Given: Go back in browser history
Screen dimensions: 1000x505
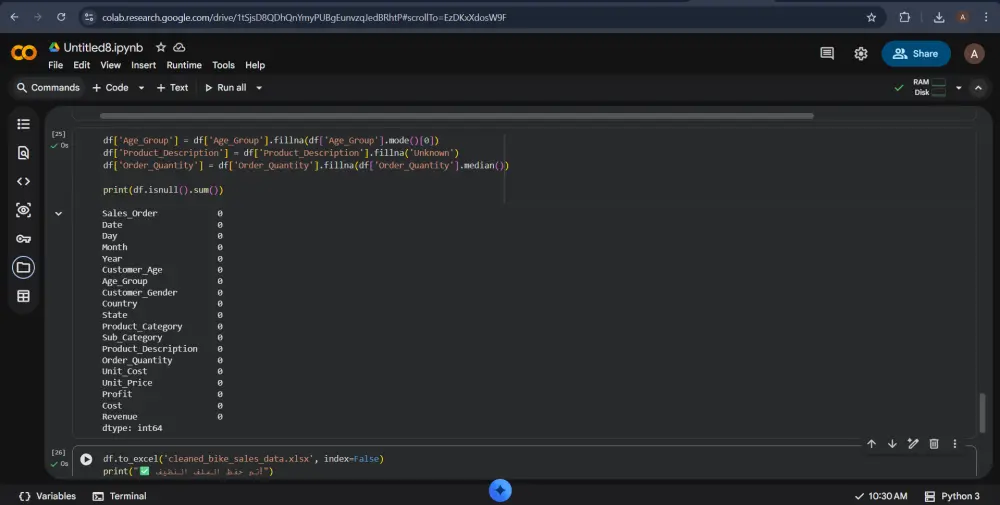Looking at the screenshot, I should pos(14,17).
